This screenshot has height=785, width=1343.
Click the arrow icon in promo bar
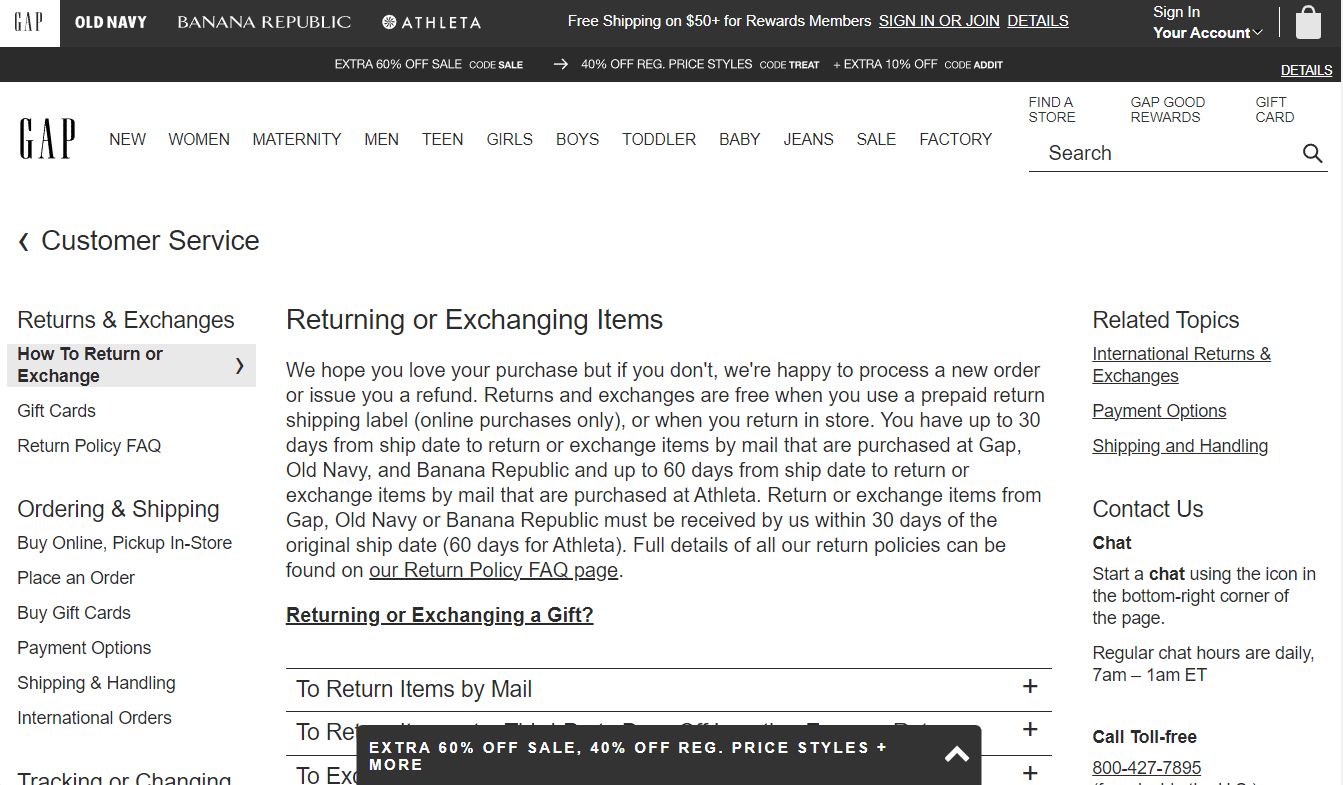(x=561, y=64)
